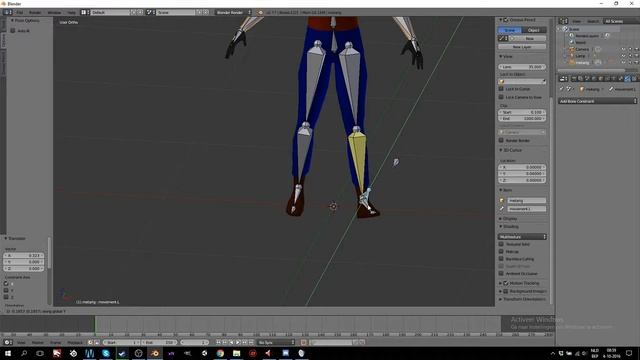Open the No Sync dropdown in timeline
This screenshot has height=360, width=640.
(276, 342)
